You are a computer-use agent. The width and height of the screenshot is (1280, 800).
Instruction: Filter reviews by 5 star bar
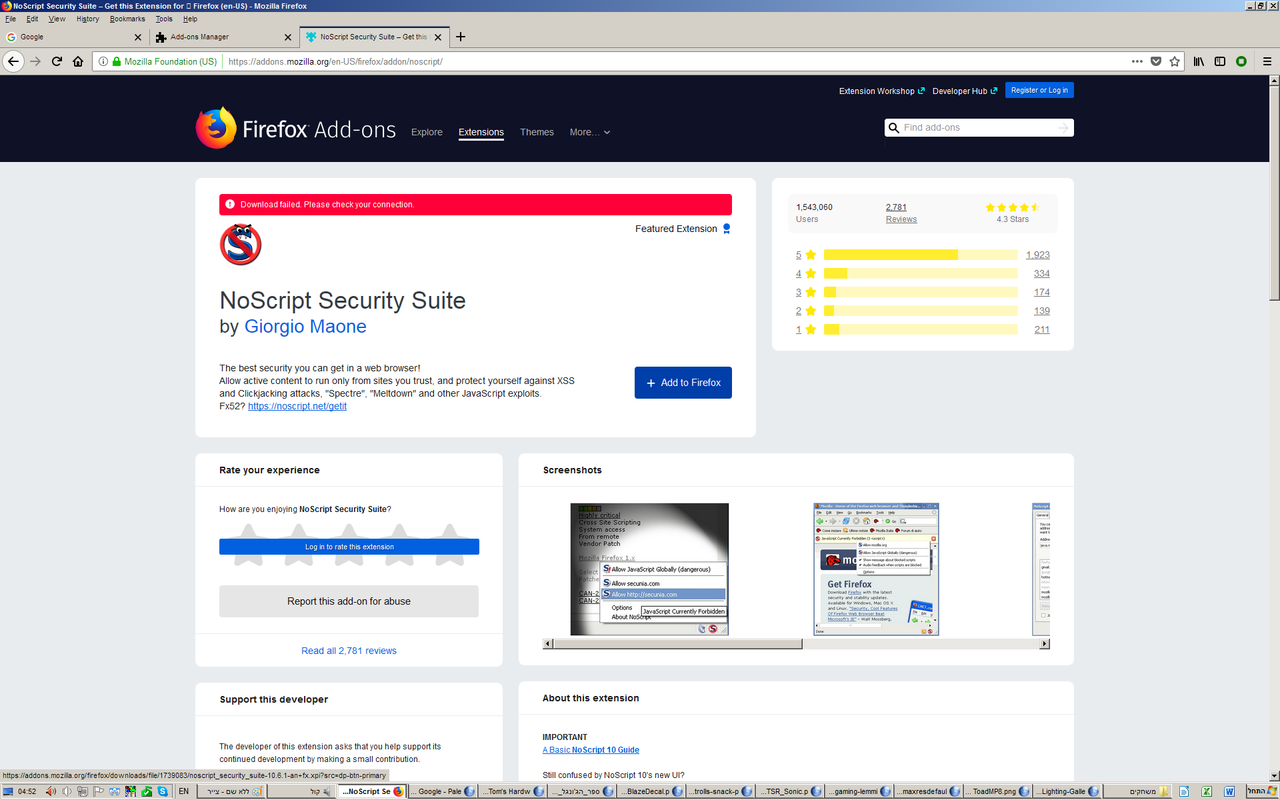921,255
